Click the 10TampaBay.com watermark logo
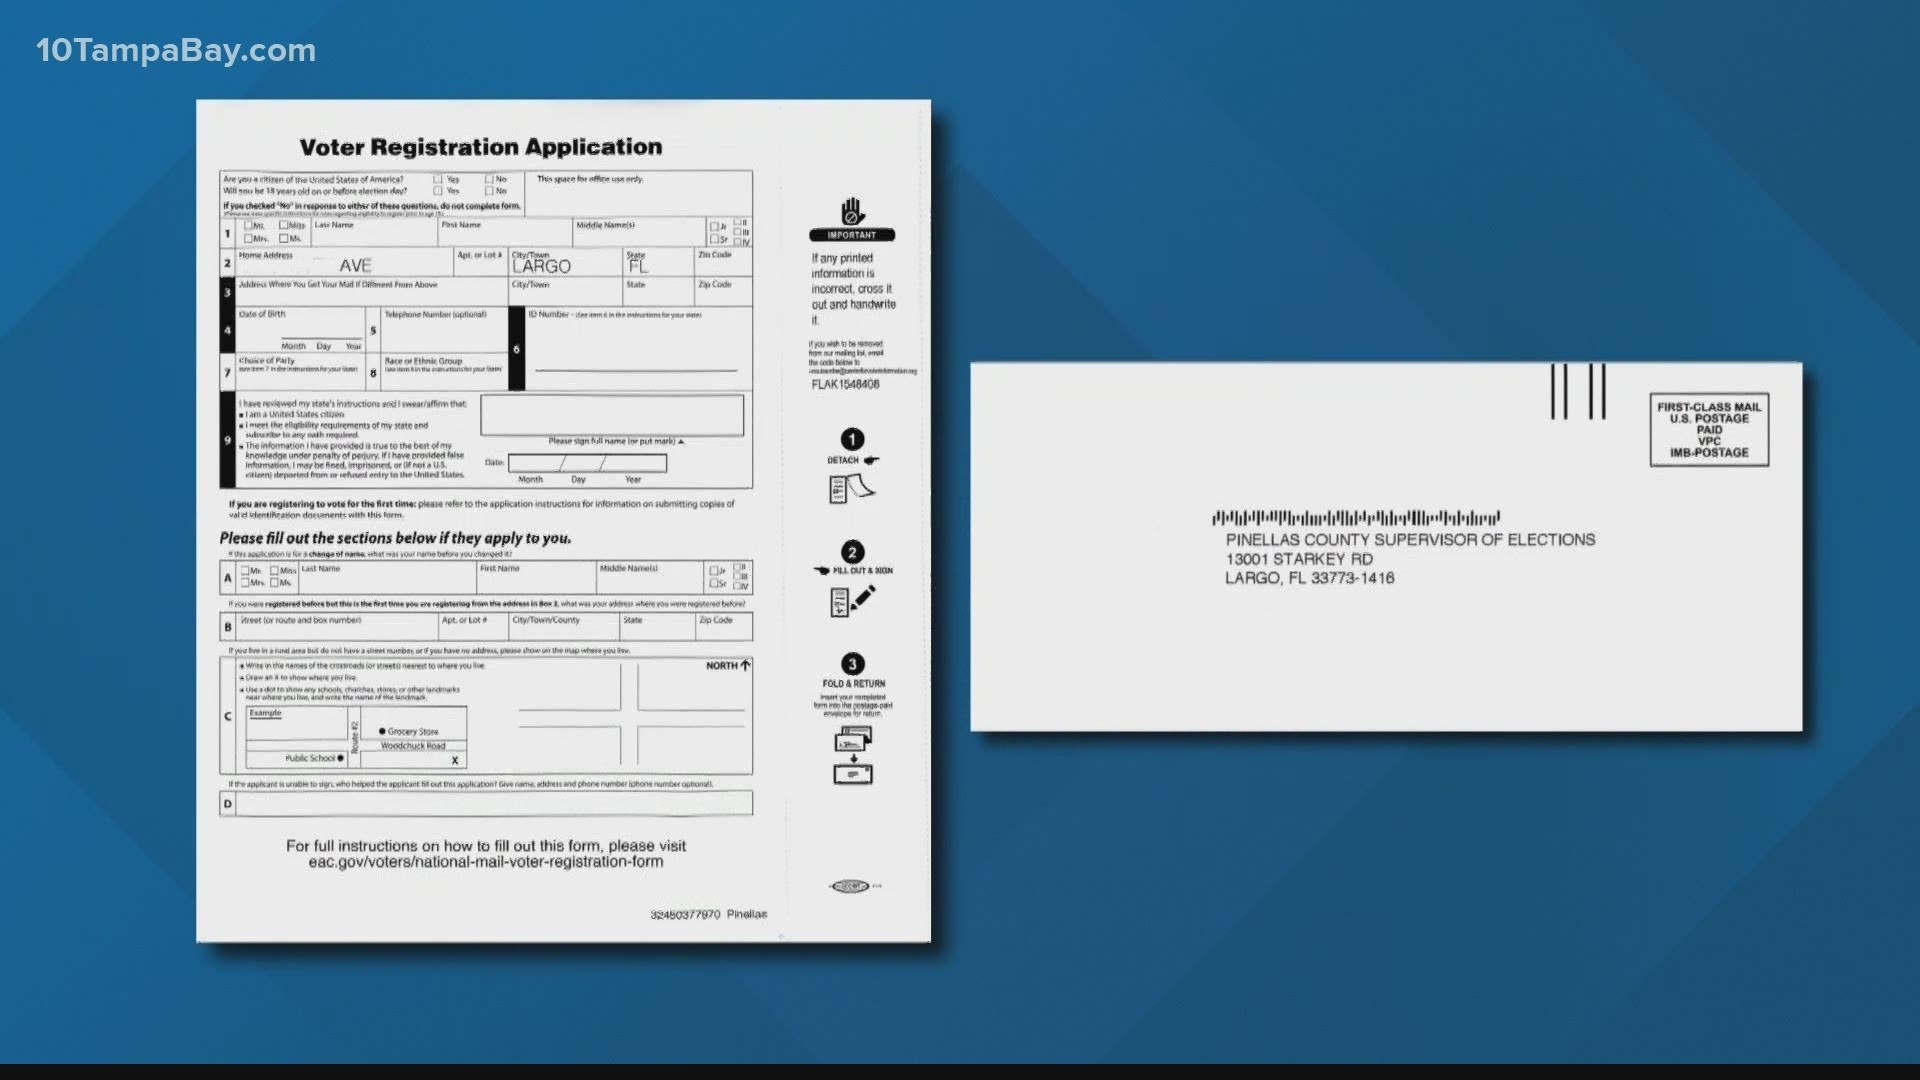This screenshot has width=1920, height=1080. point(176,51)
